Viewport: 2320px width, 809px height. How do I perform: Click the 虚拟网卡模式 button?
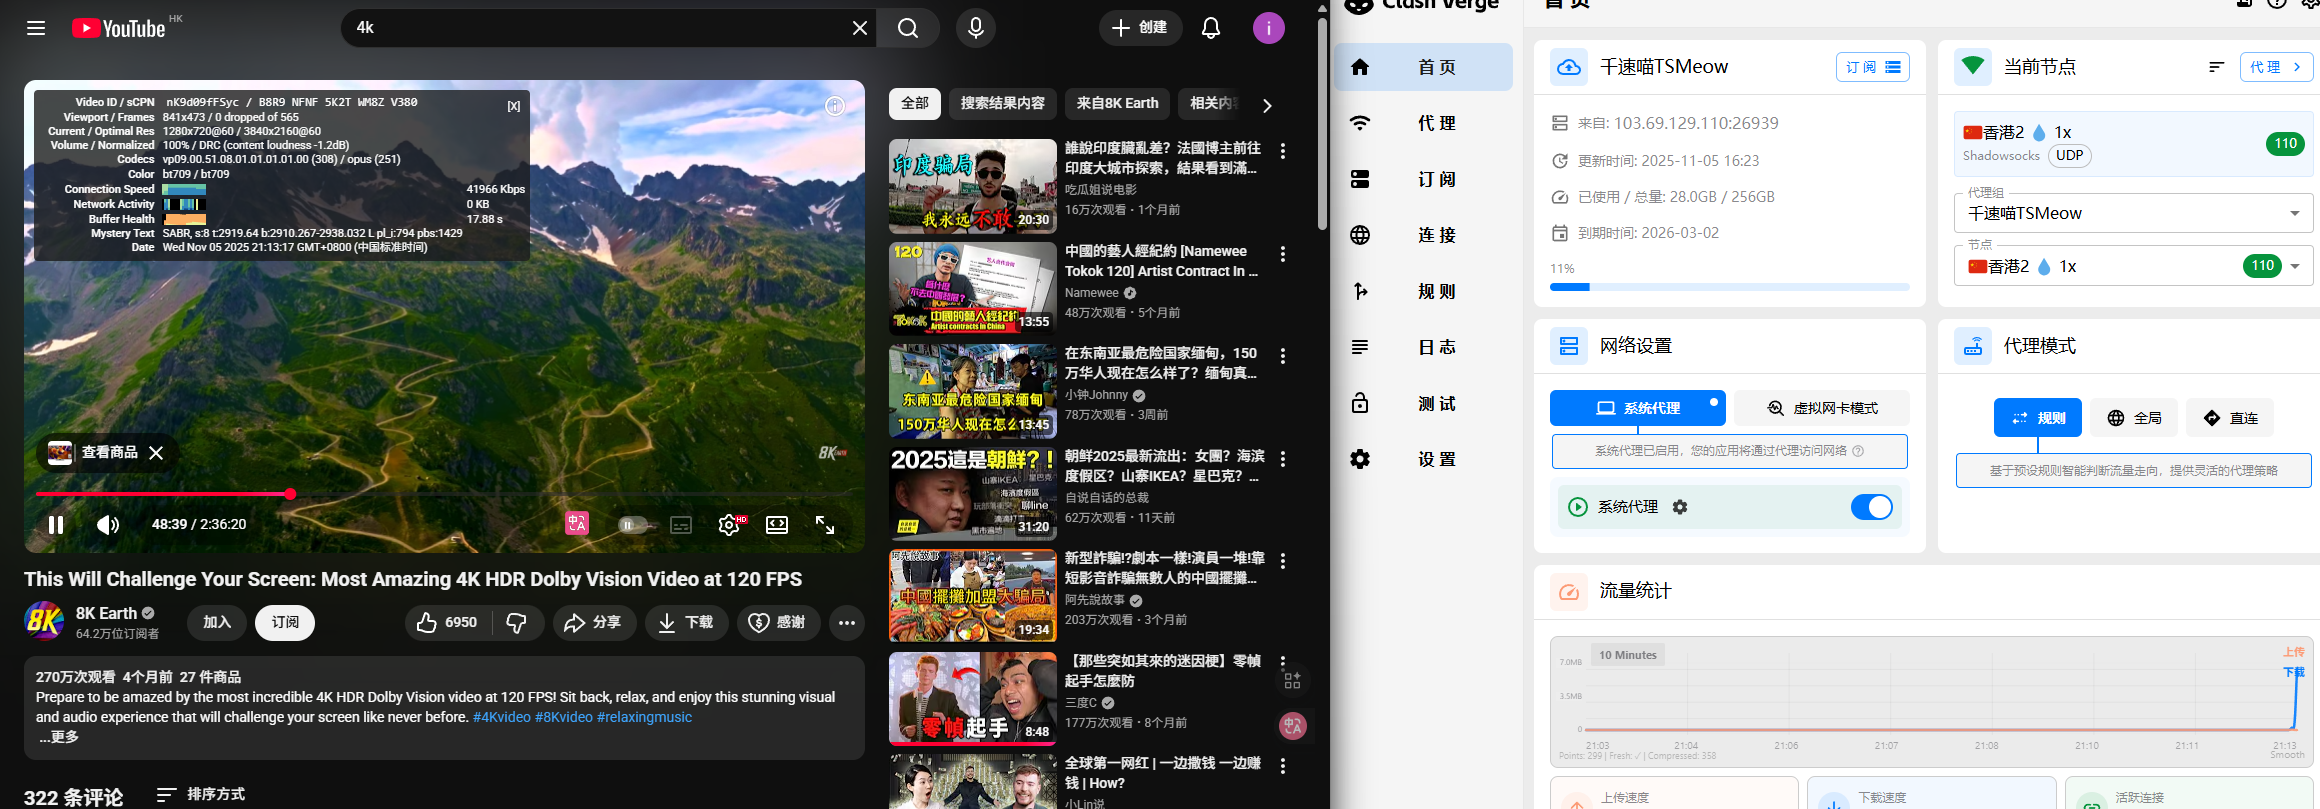coord(1821,408)
